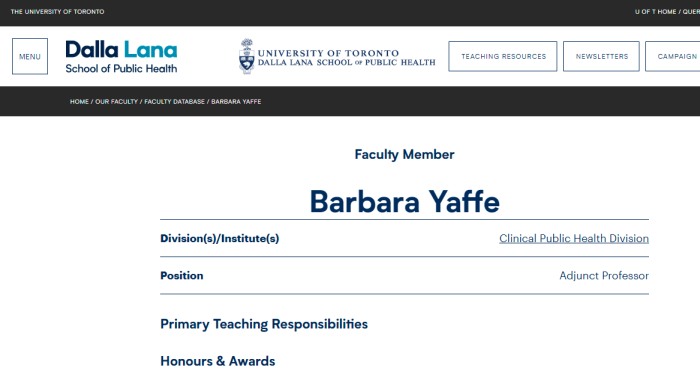This screenshot has width=700, height=380.
Task: Click The University of Toronto top link
Action: click(x=57, y=12)
